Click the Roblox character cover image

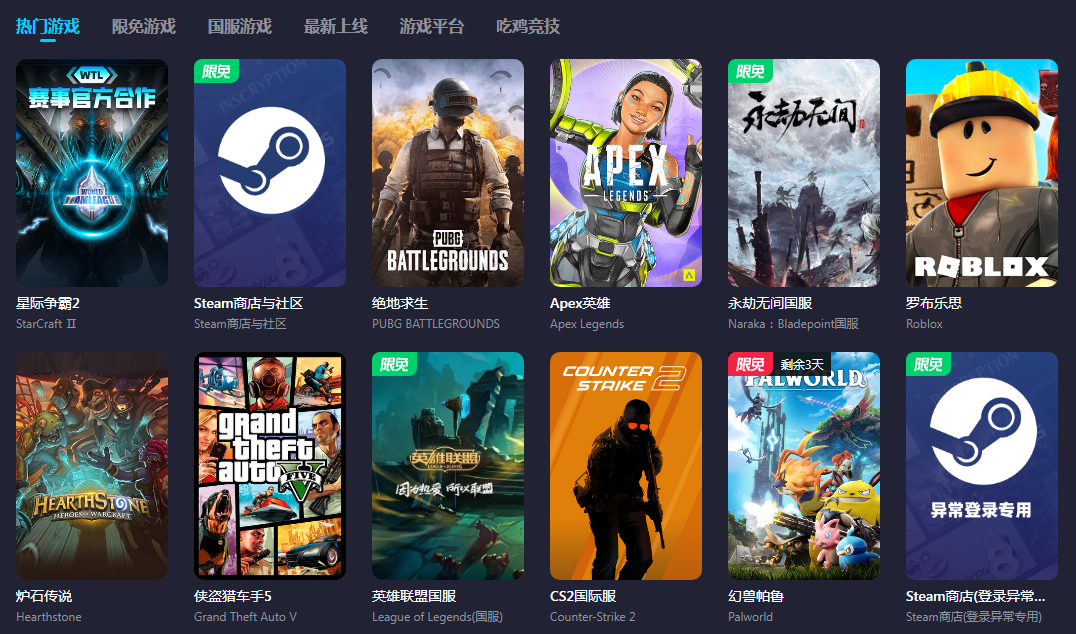click(x=982, y=173)
